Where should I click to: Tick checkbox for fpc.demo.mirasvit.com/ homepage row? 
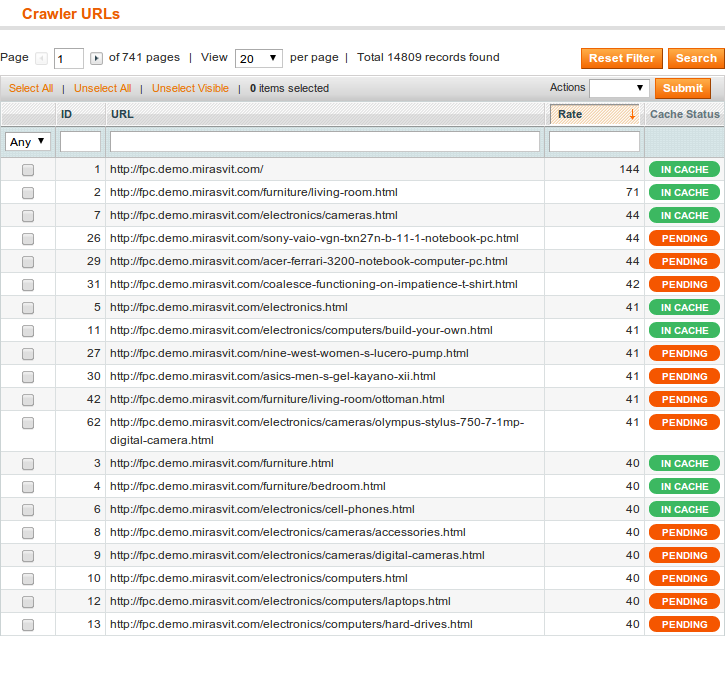pyautogui.click(x=28, y=170)
